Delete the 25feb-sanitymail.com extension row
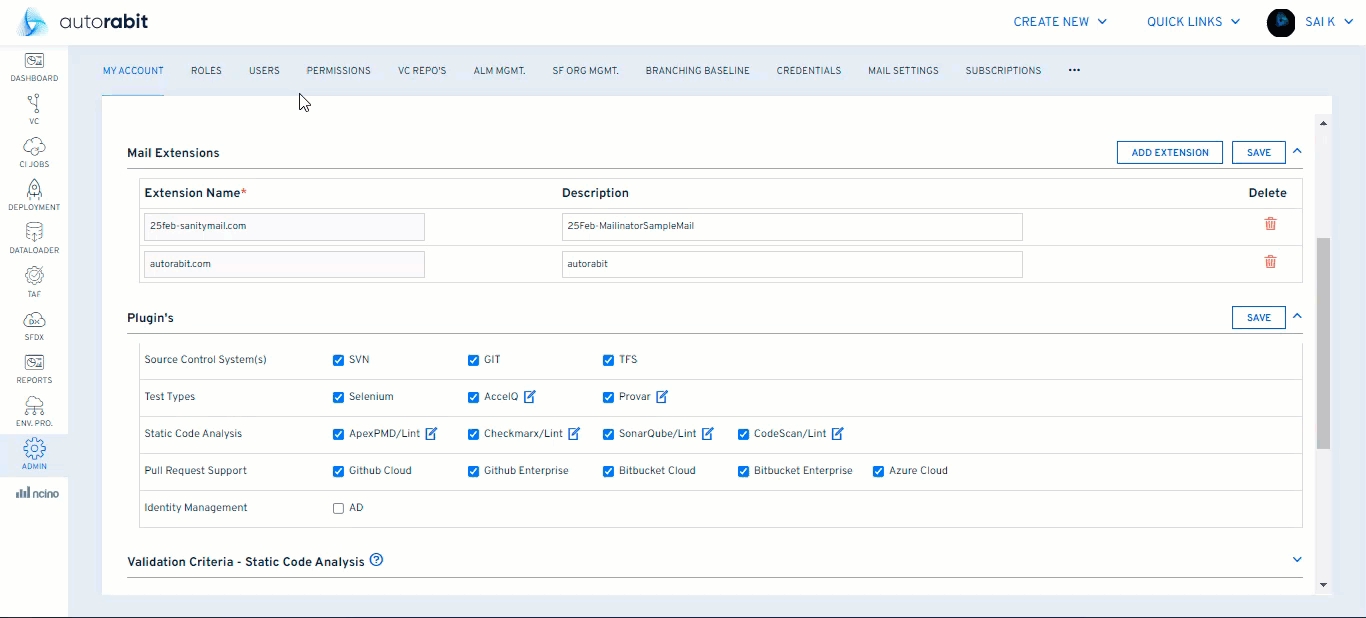This screenshot has height=618, width=1366. [x=1270, y=224]
